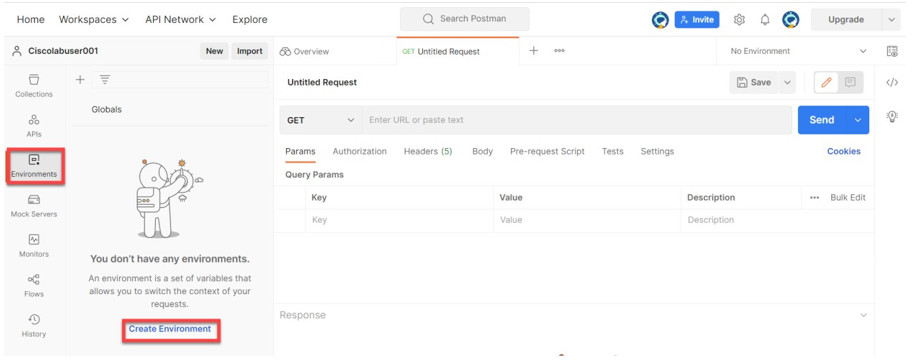912x360 pixels.
Task: Click the Description cell in query params
Action: (x=777, y=220)
